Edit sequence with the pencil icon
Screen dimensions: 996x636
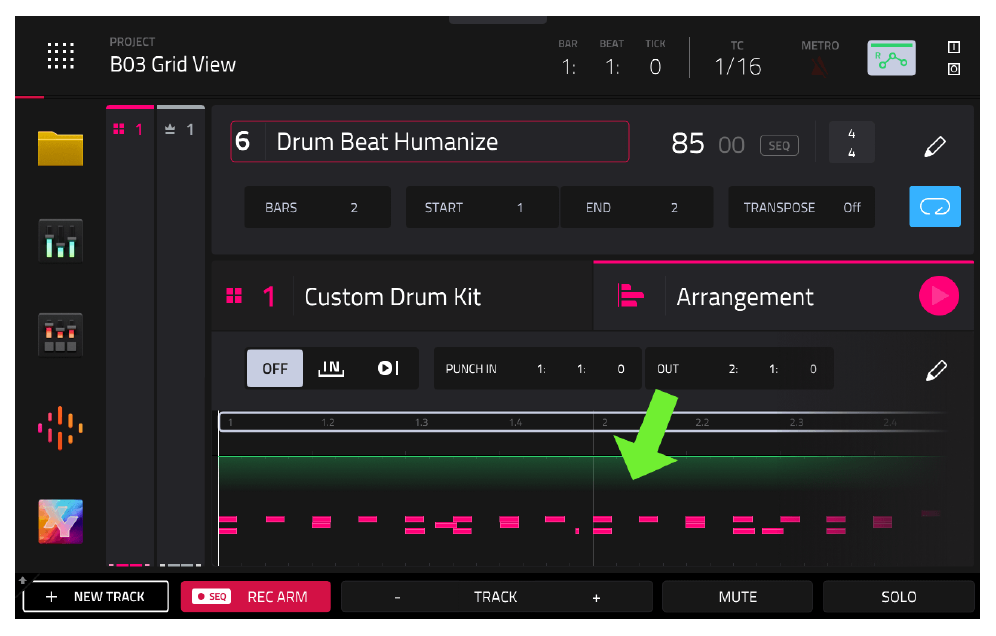[x=934, y=145]
